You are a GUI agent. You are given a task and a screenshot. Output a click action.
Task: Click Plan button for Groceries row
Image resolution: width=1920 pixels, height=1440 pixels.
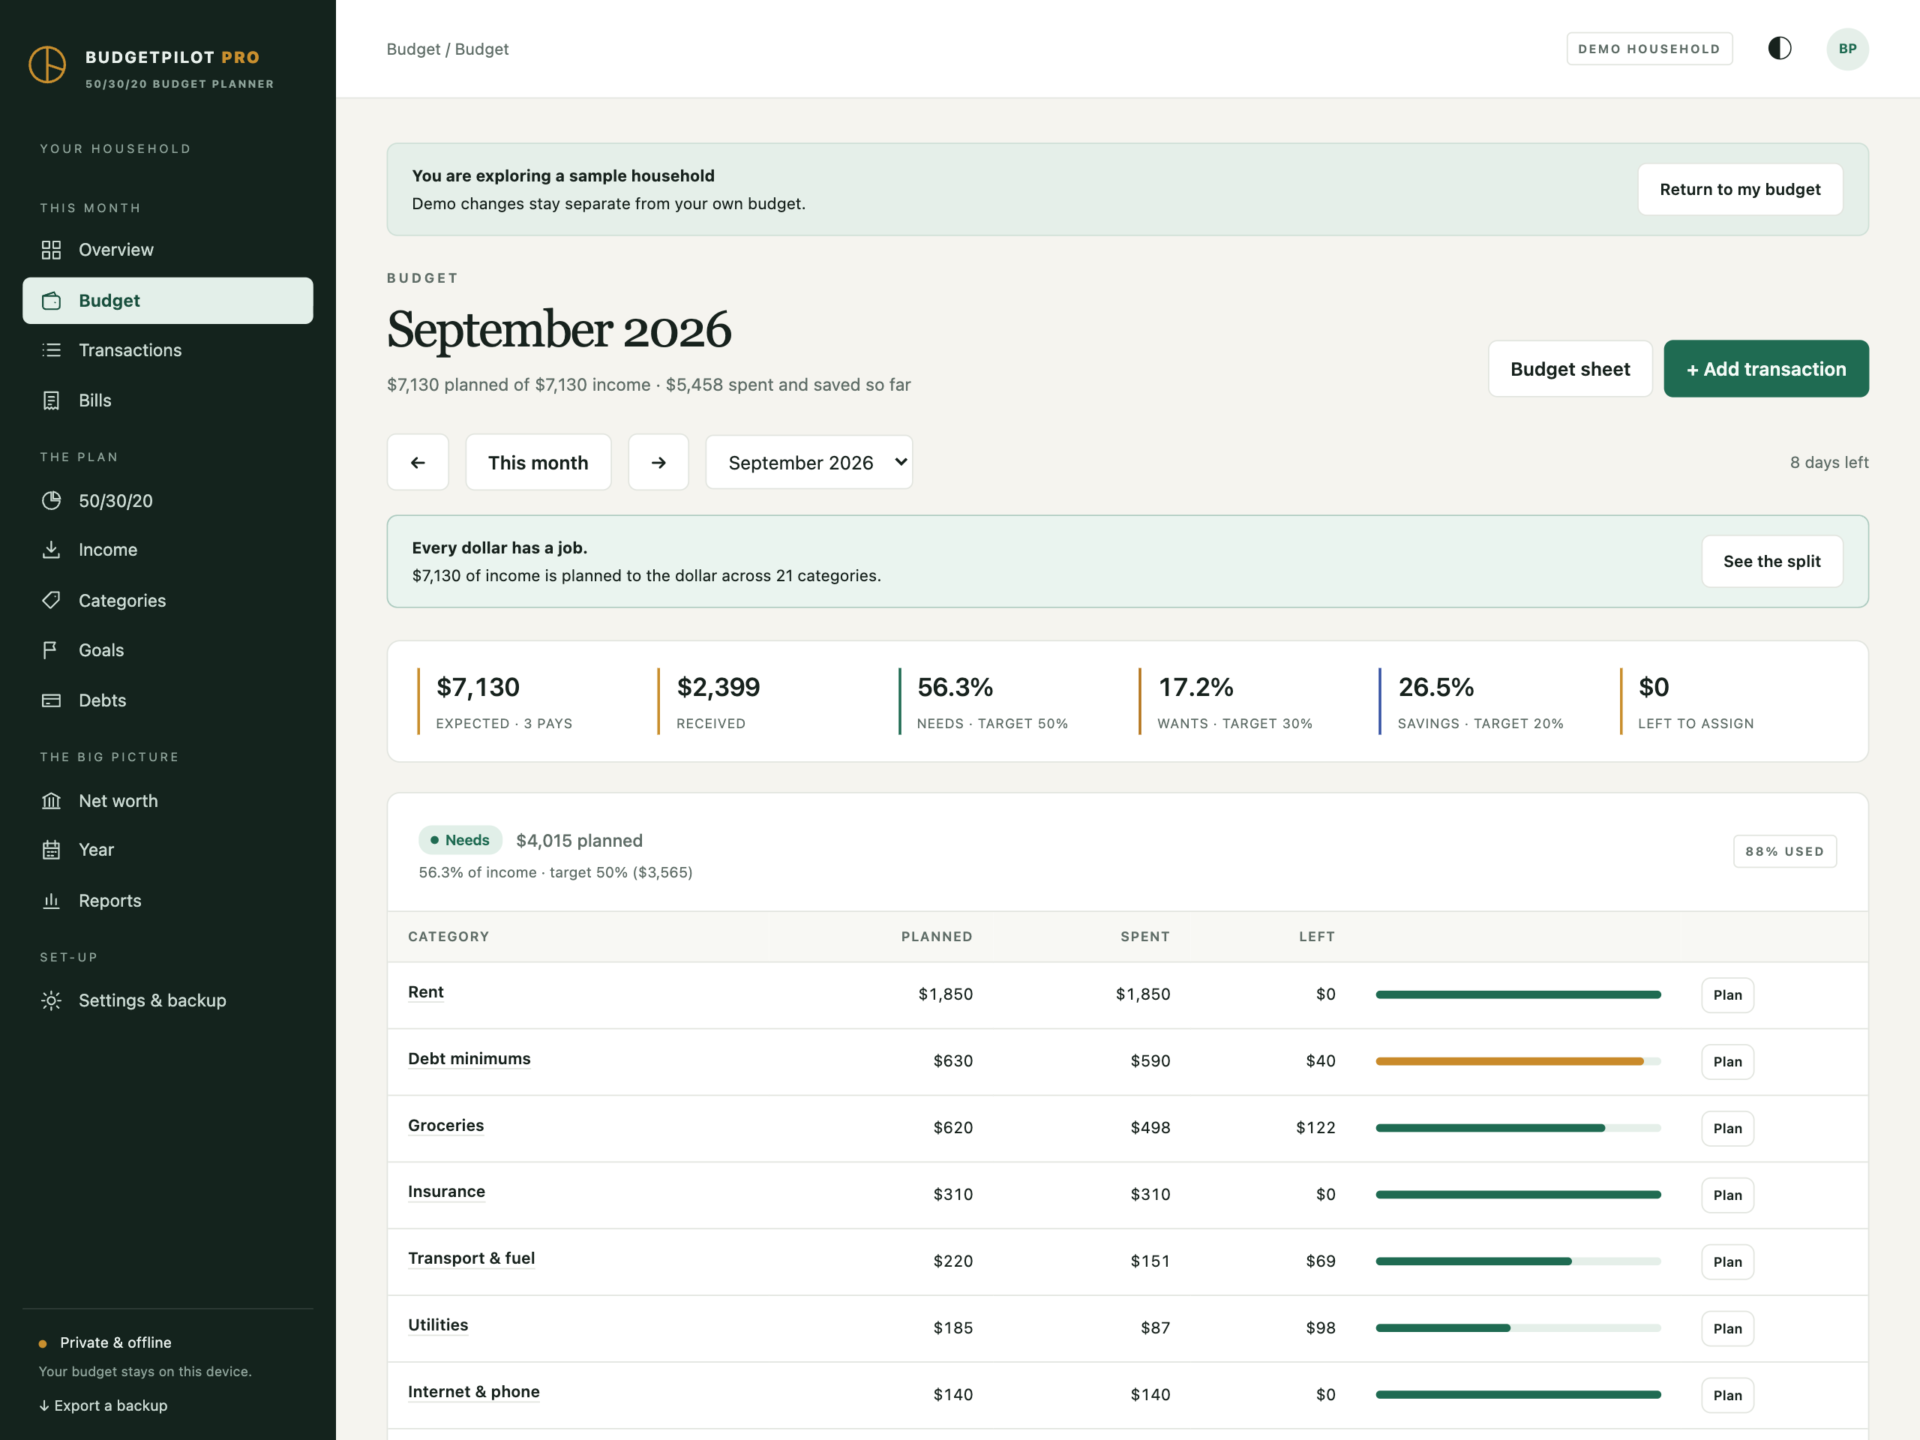[x=1727, y=1128]
